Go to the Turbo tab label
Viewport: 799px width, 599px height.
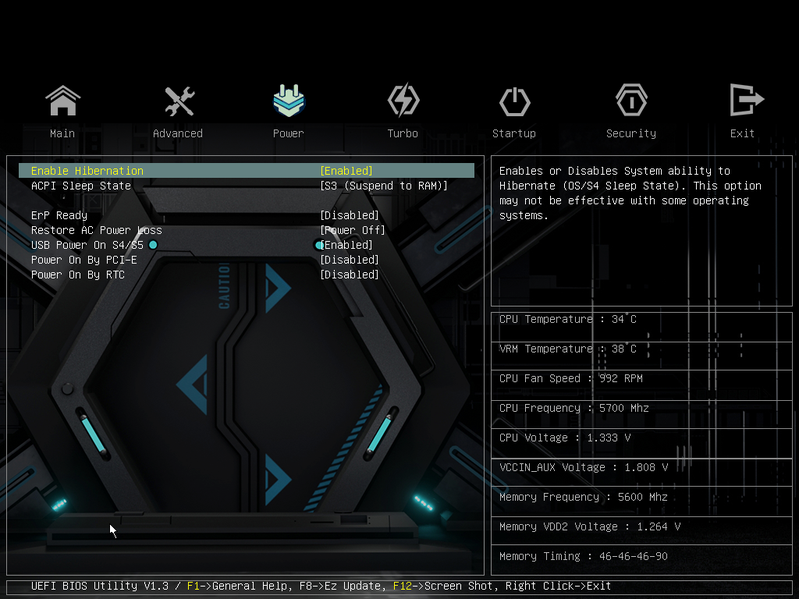click(403, 133)
